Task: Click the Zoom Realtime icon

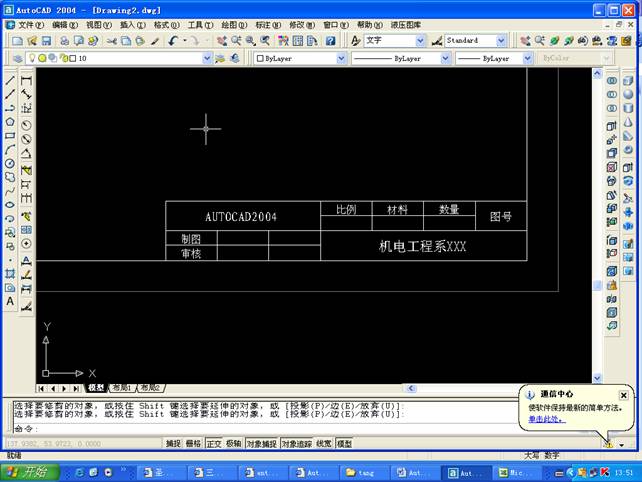Action: [236, 41]
